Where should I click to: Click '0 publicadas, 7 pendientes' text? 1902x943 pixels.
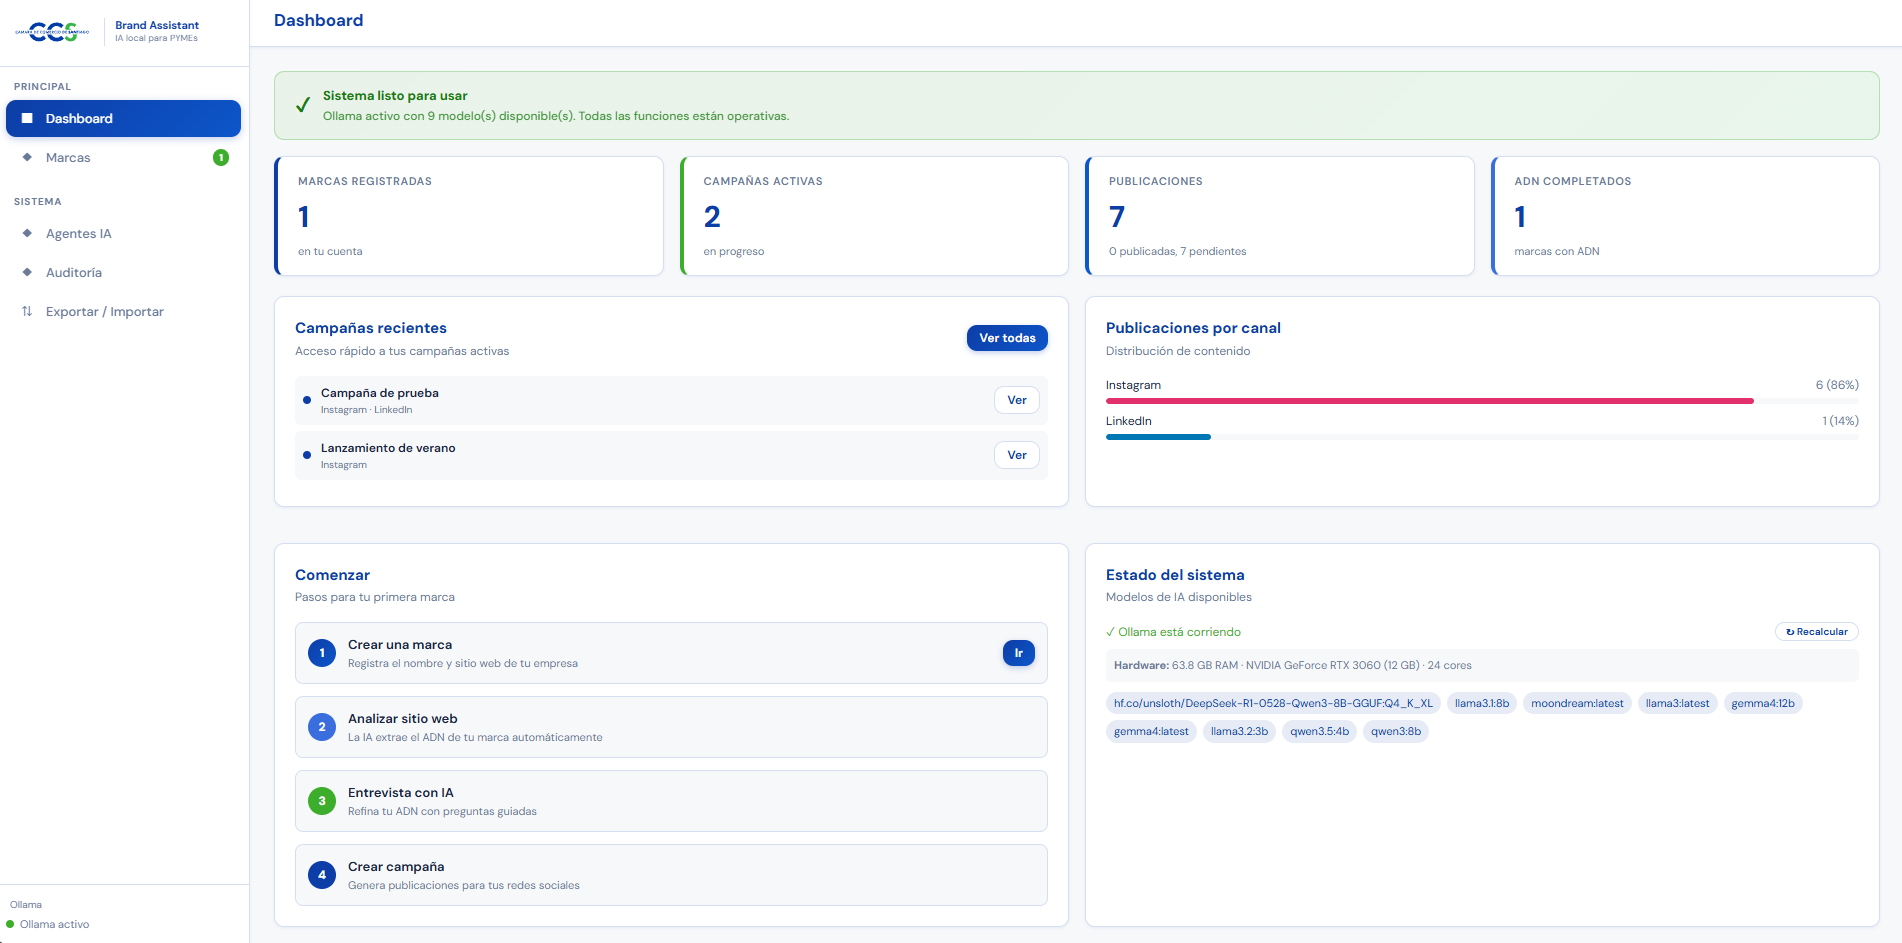[x=1177, y=251]
